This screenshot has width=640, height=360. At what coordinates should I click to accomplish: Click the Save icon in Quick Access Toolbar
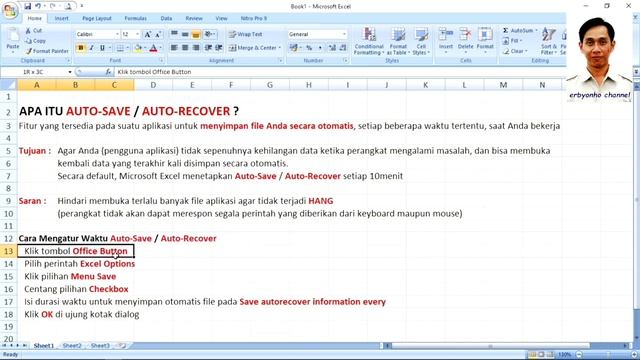point(27,6)
